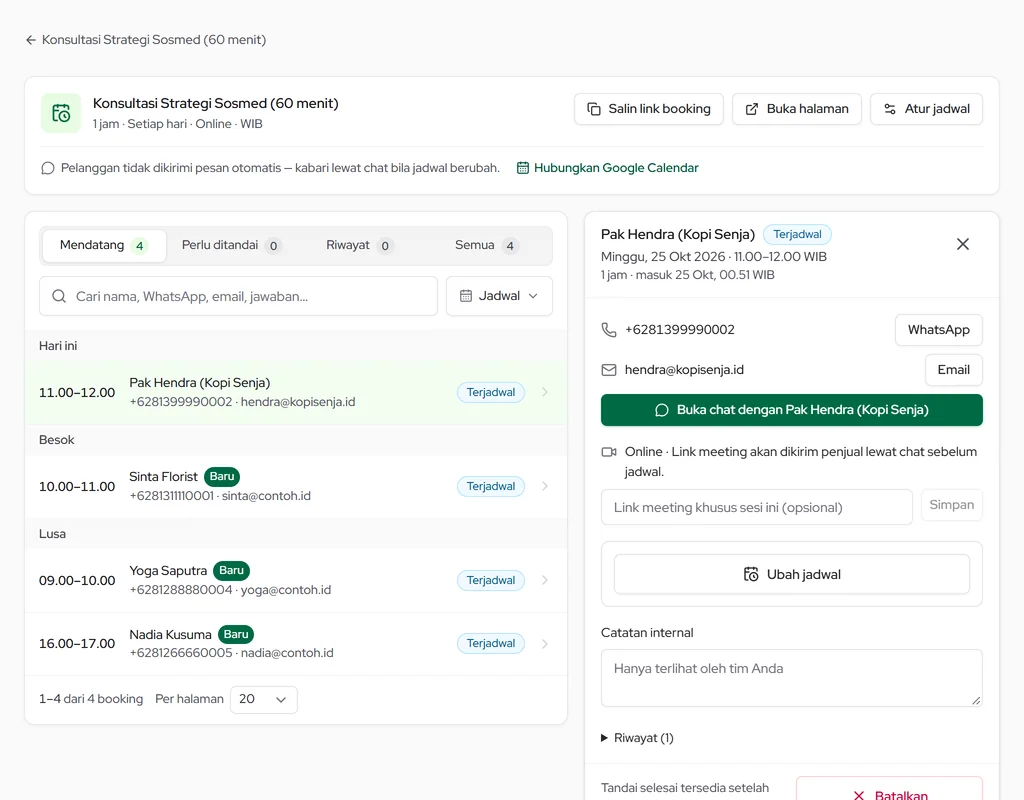The height and width of the screenshot is (800, 1024).
Task: Click the video camera icon beside Online
Action: coord(609,452)
